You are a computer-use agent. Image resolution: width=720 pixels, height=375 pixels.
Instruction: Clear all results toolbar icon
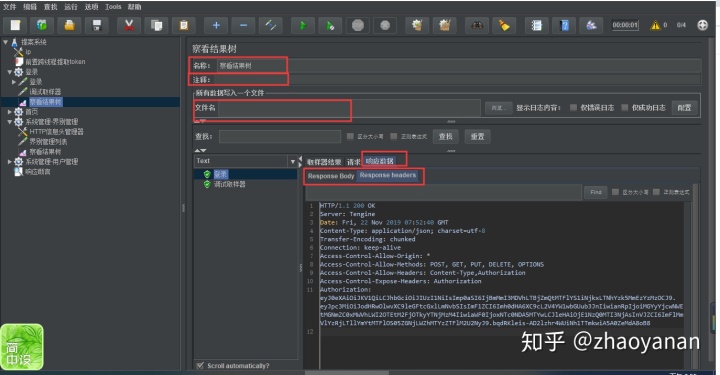(444, 25)
